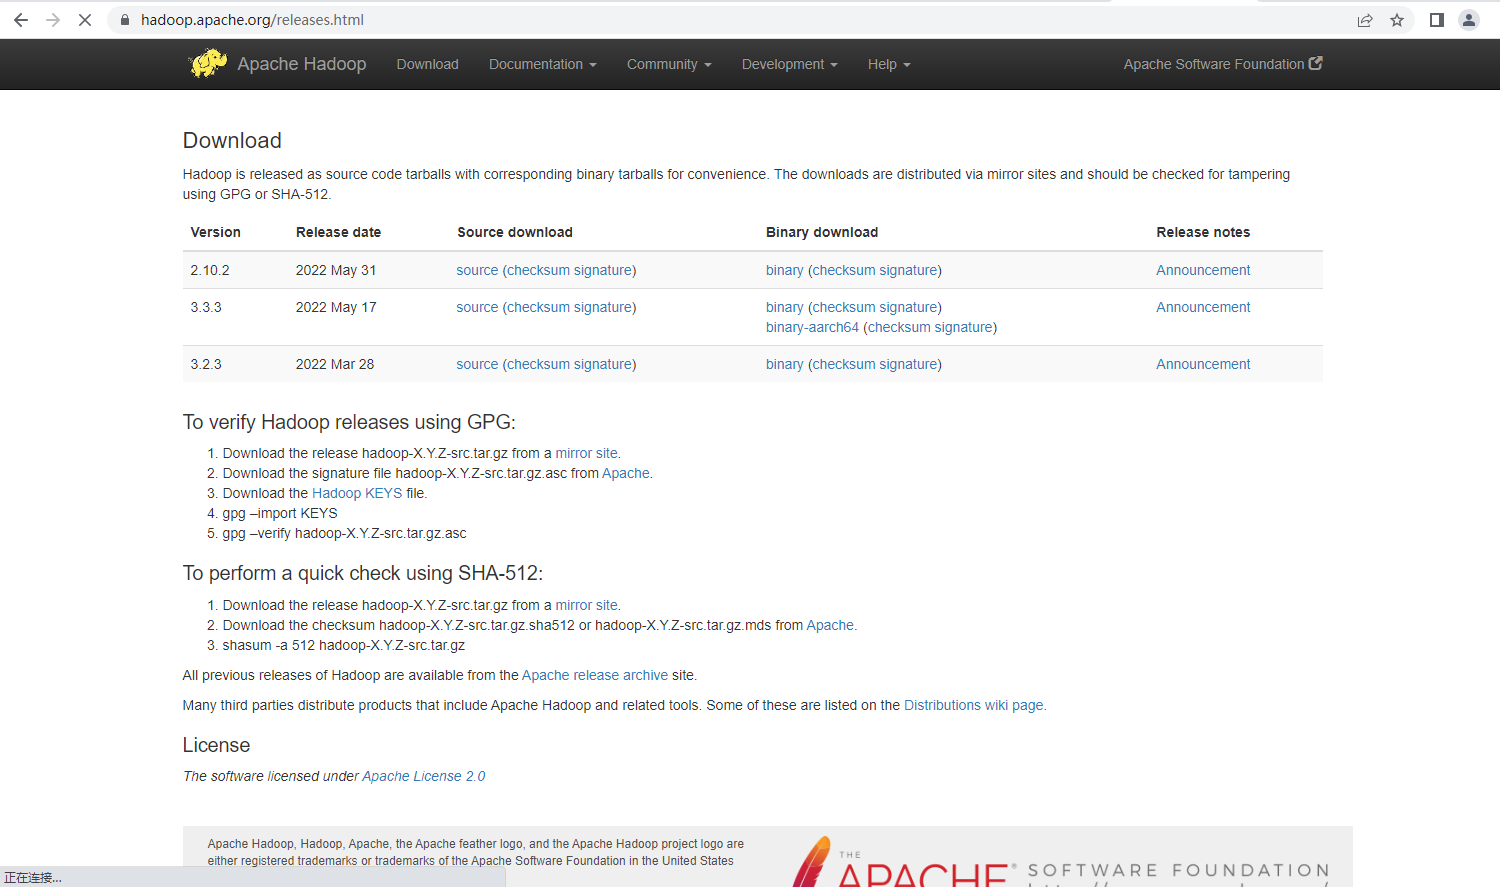Viewport: 1500px width, 887px height.
Task: Open the user profile avatar icon
Action: [1469, 20]
